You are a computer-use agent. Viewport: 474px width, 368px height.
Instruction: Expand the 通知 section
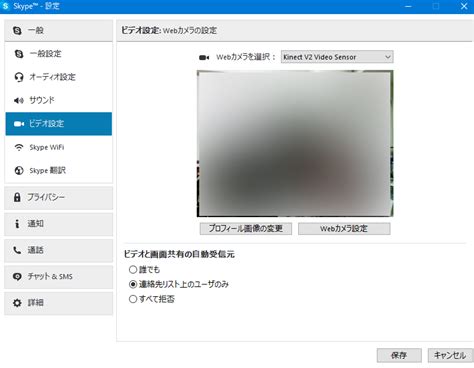click(x=59, y=224)
